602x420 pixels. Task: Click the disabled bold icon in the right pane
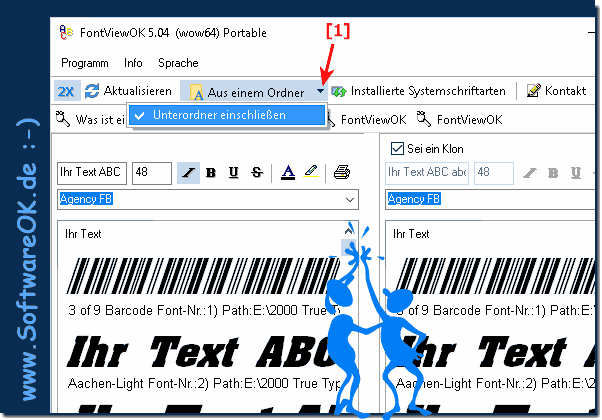553,173
